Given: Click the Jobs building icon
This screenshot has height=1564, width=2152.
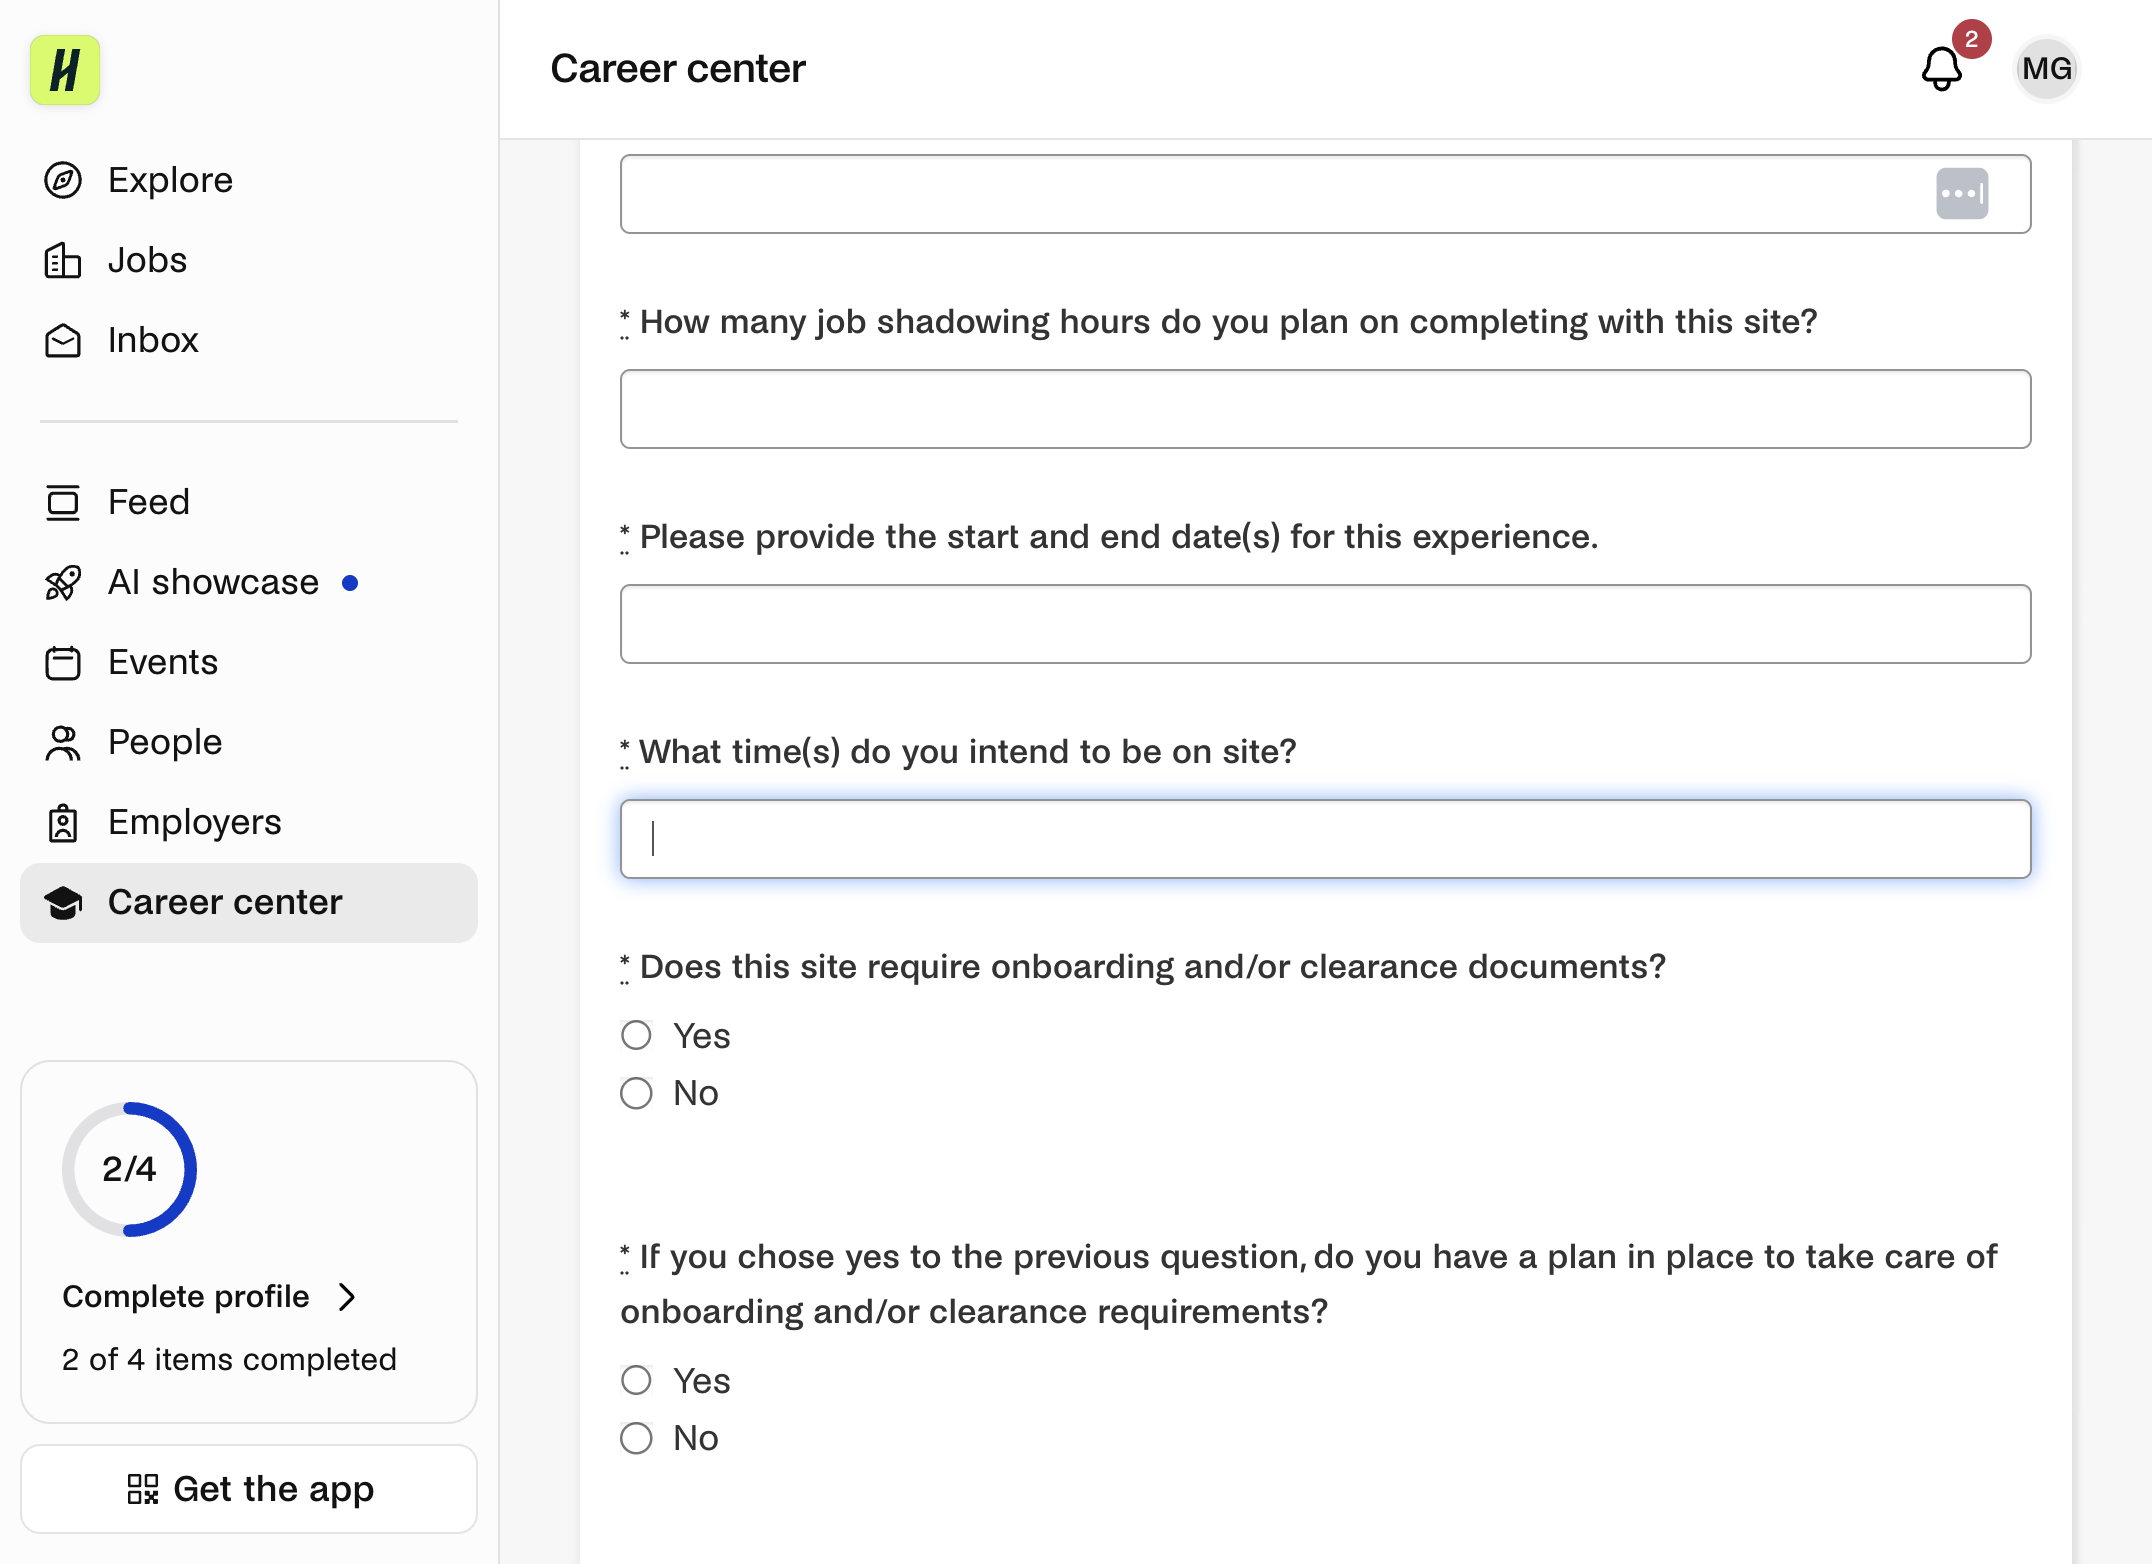Looking at the screenshot, I should coord(63,260).
